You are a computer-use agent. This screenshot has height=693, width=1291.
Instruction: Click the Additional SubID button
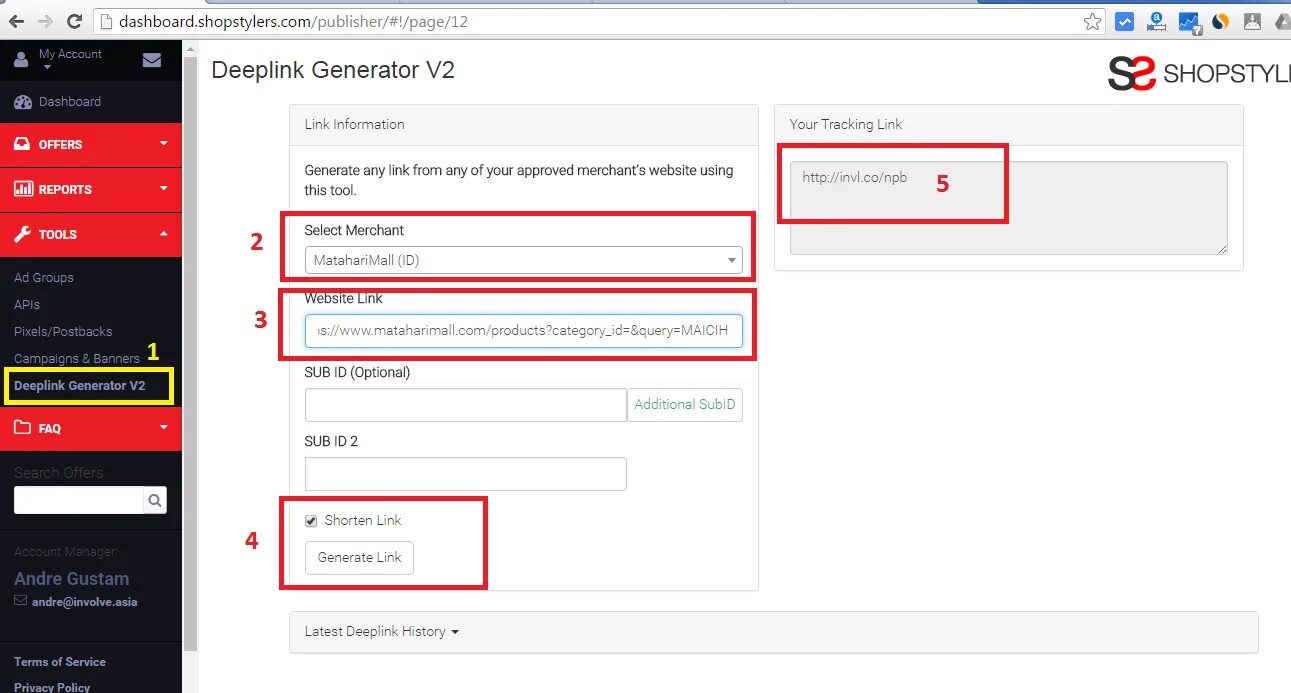[x=685, y=404]
